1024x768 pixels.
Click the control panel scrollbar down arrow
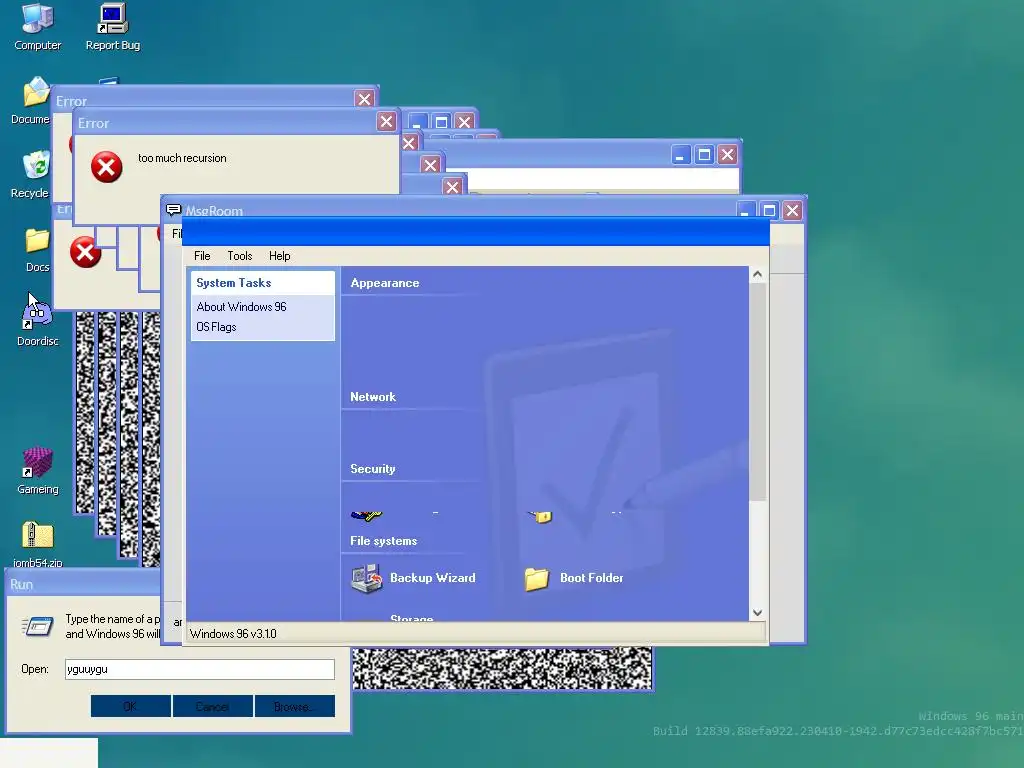(758, 613)
